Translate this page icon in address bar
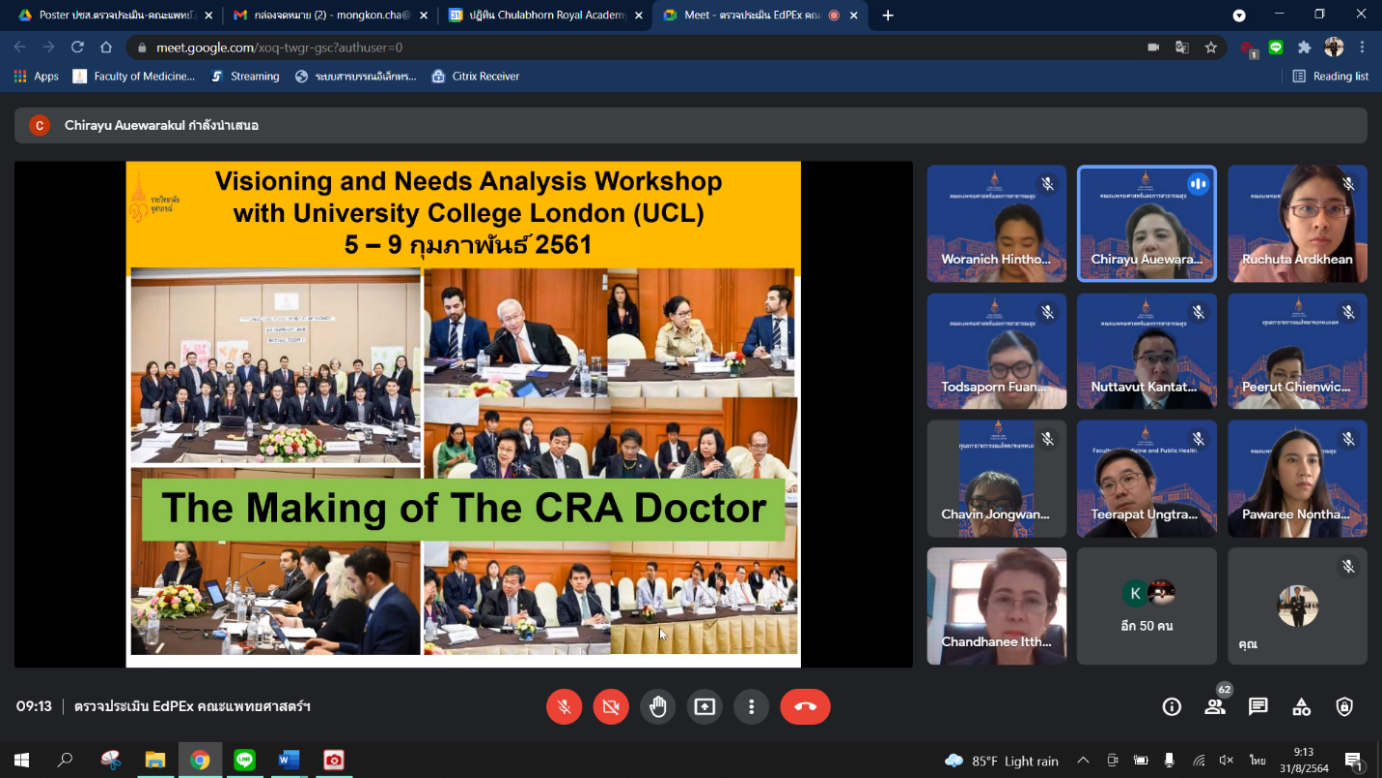This screenshot has width=1382, height=778. coord(1182,47)
